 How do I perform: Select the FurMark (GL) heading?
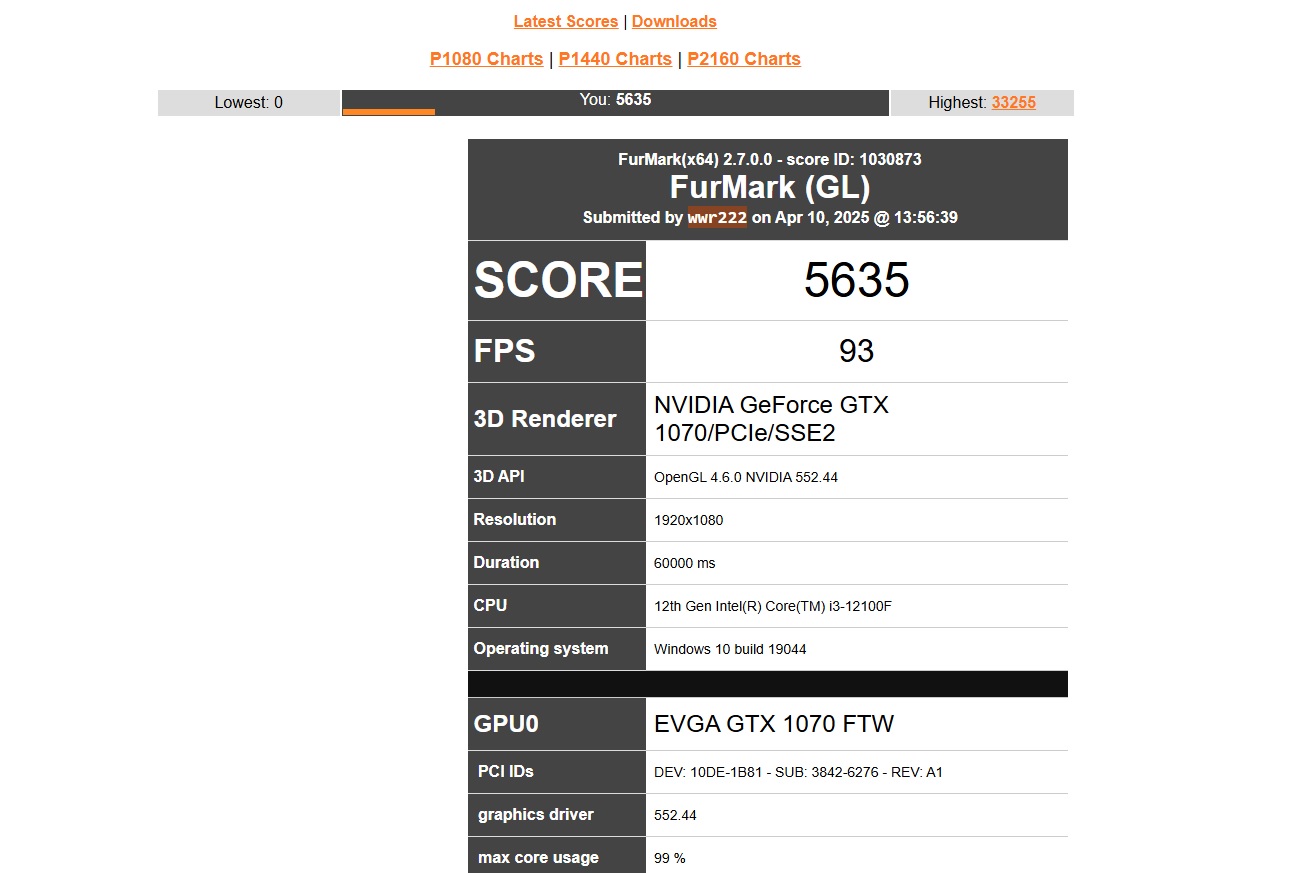point(770,187)
